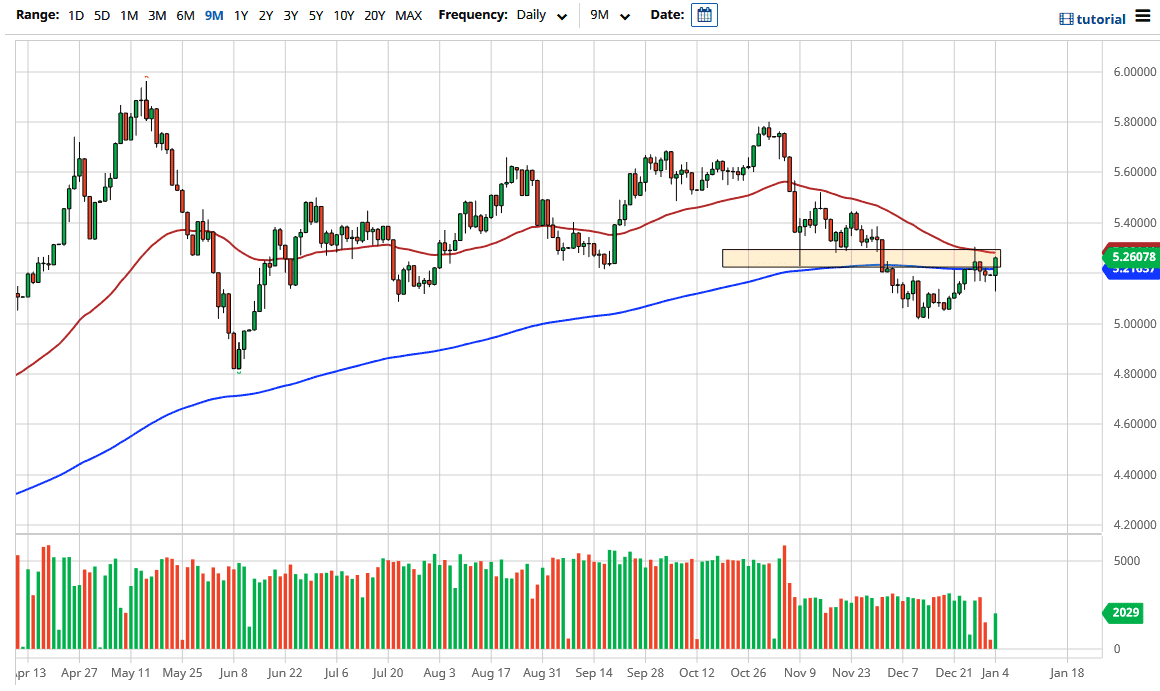Switch to the MAX range

[x=408, y=15]
